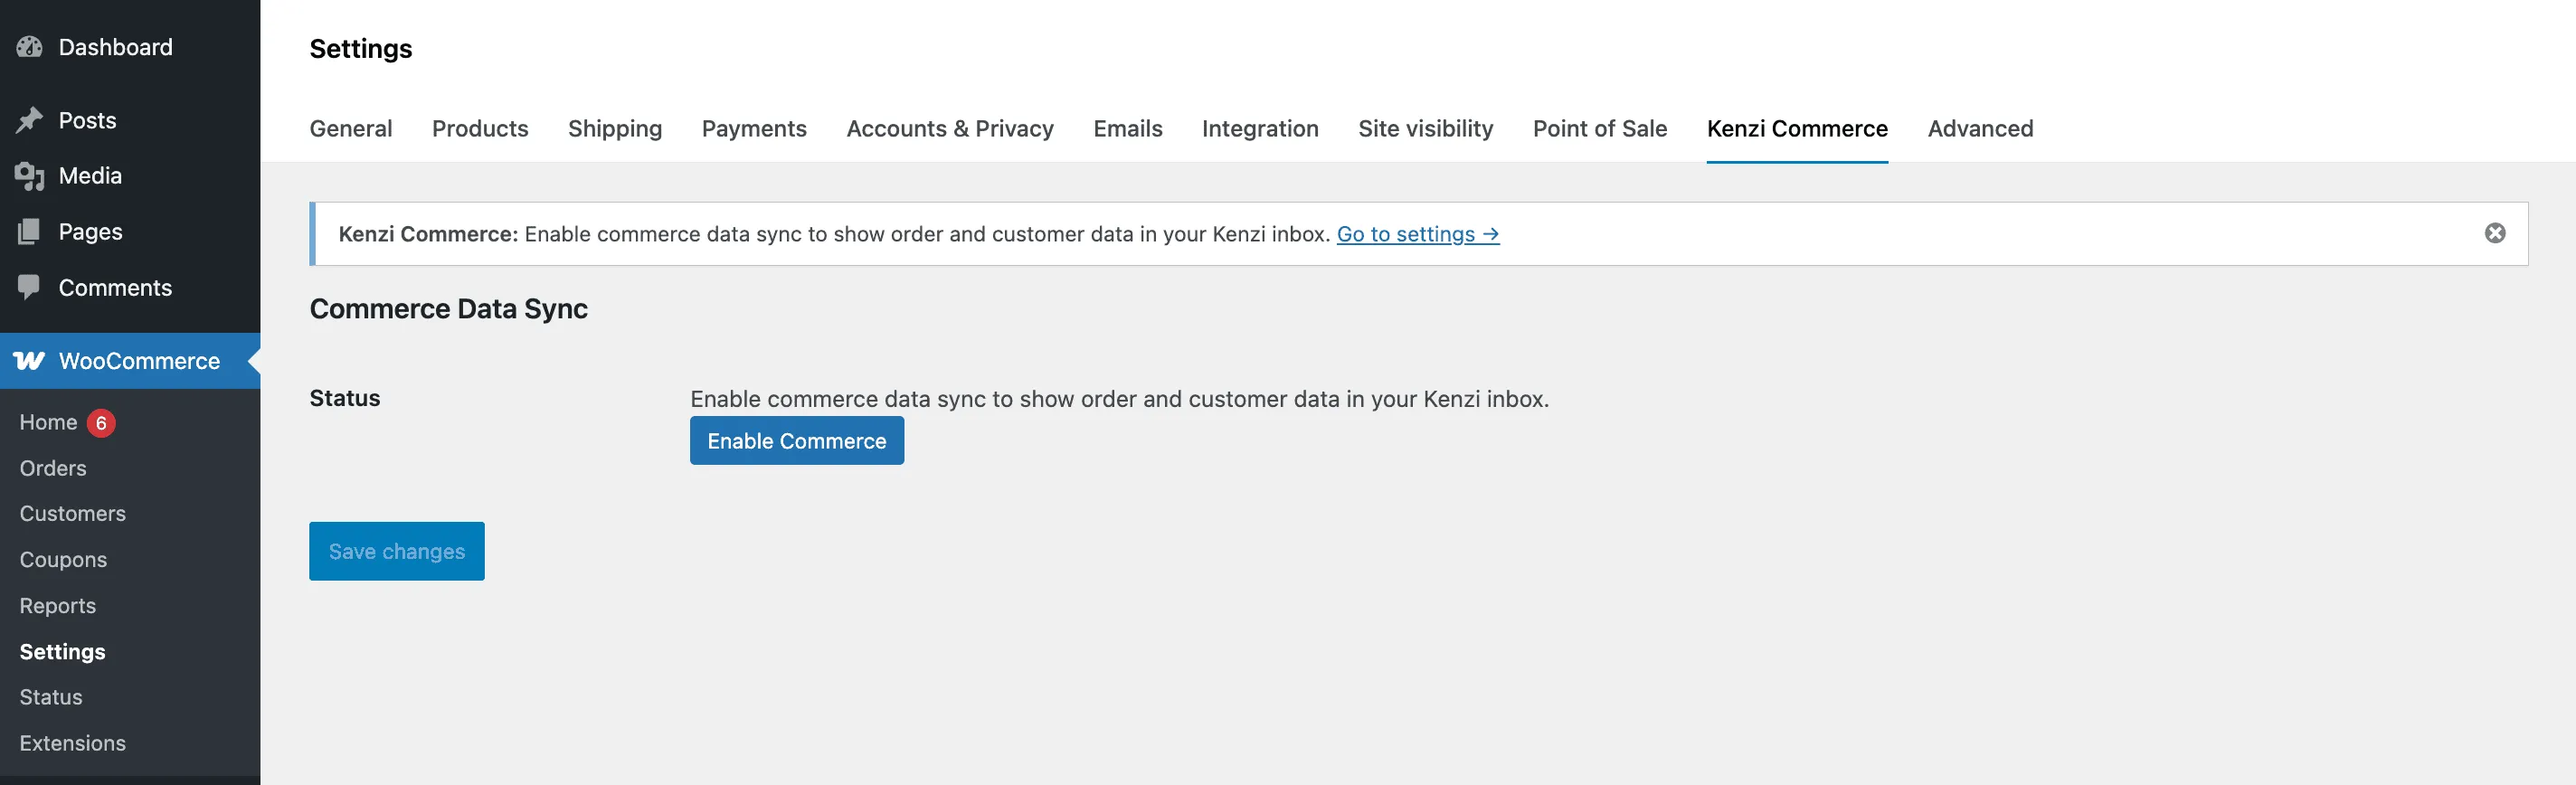The height and width of the screenshot is (785, 2576).
Task: Switch to the Advanced tab
Action: tap(1980, 129)
